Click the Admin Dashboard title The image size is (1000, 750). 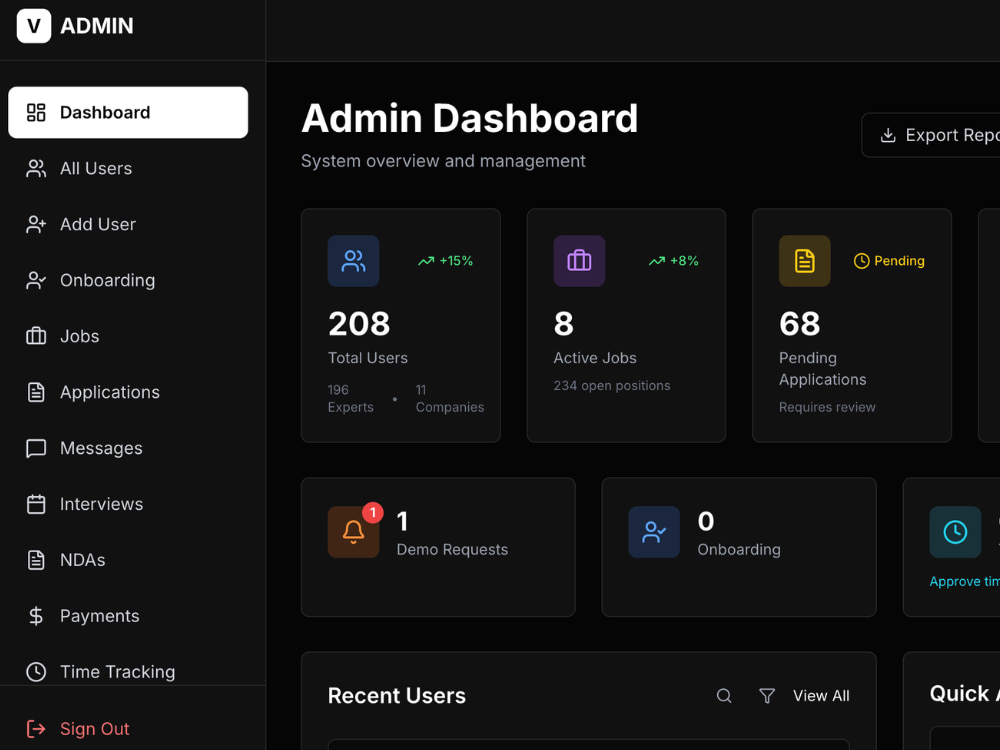click(469, 118)
